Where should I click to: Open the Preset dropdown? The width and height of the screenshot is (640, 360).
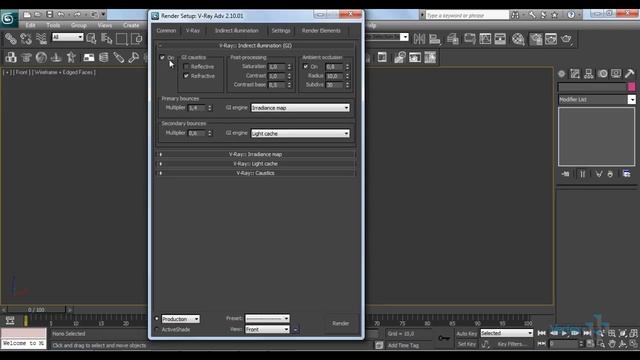[x=267, y=318]
